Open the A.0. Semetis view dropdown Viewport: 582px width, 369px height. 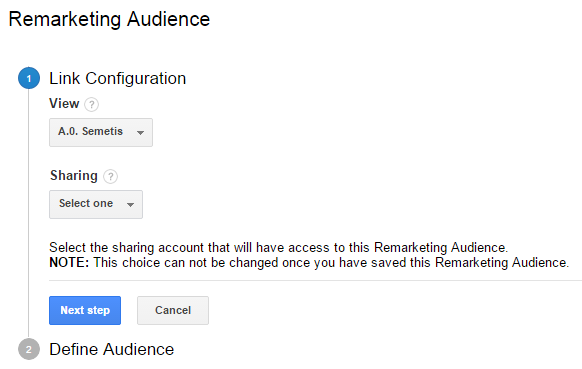point(101,133)
